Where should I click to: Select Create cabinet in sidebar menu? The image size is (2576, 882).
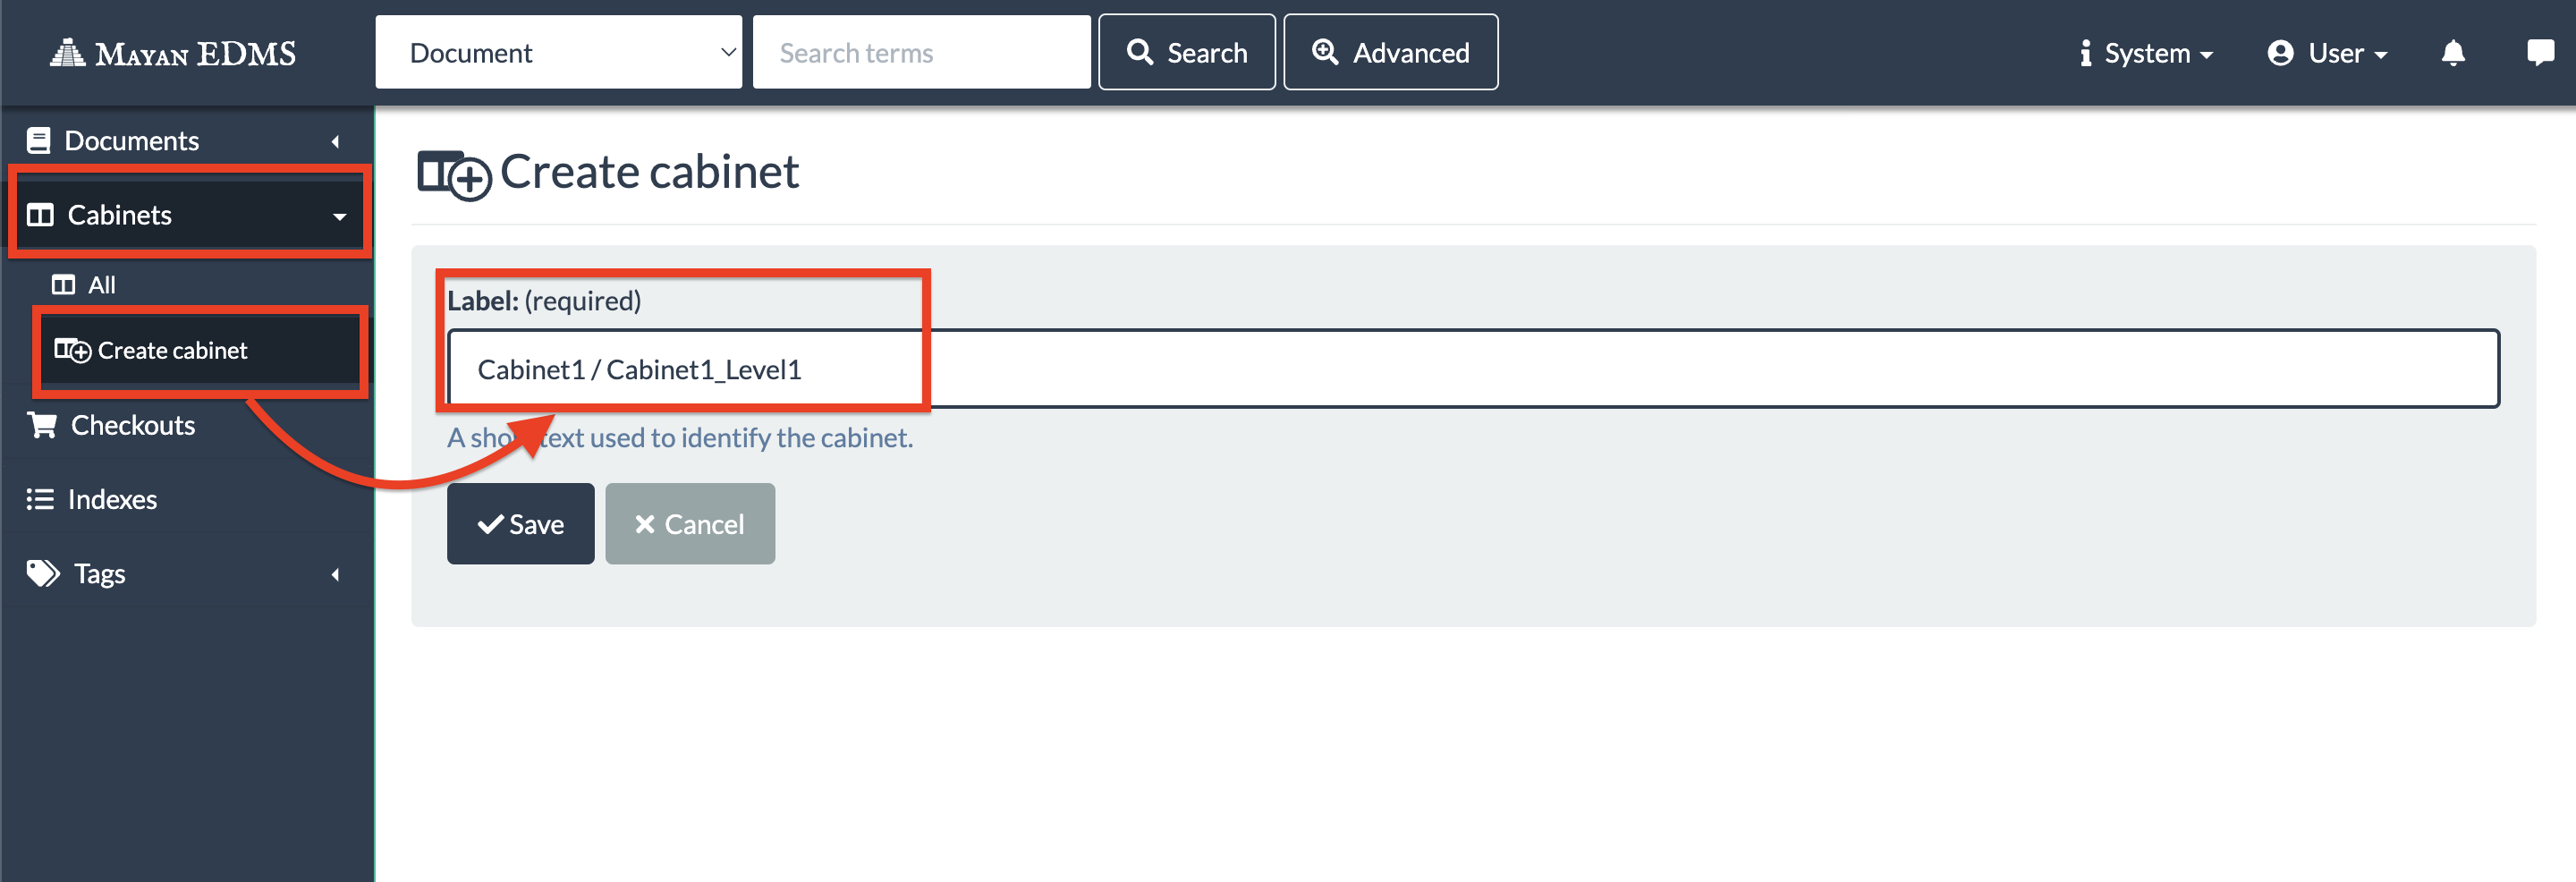tap(172, 351)
